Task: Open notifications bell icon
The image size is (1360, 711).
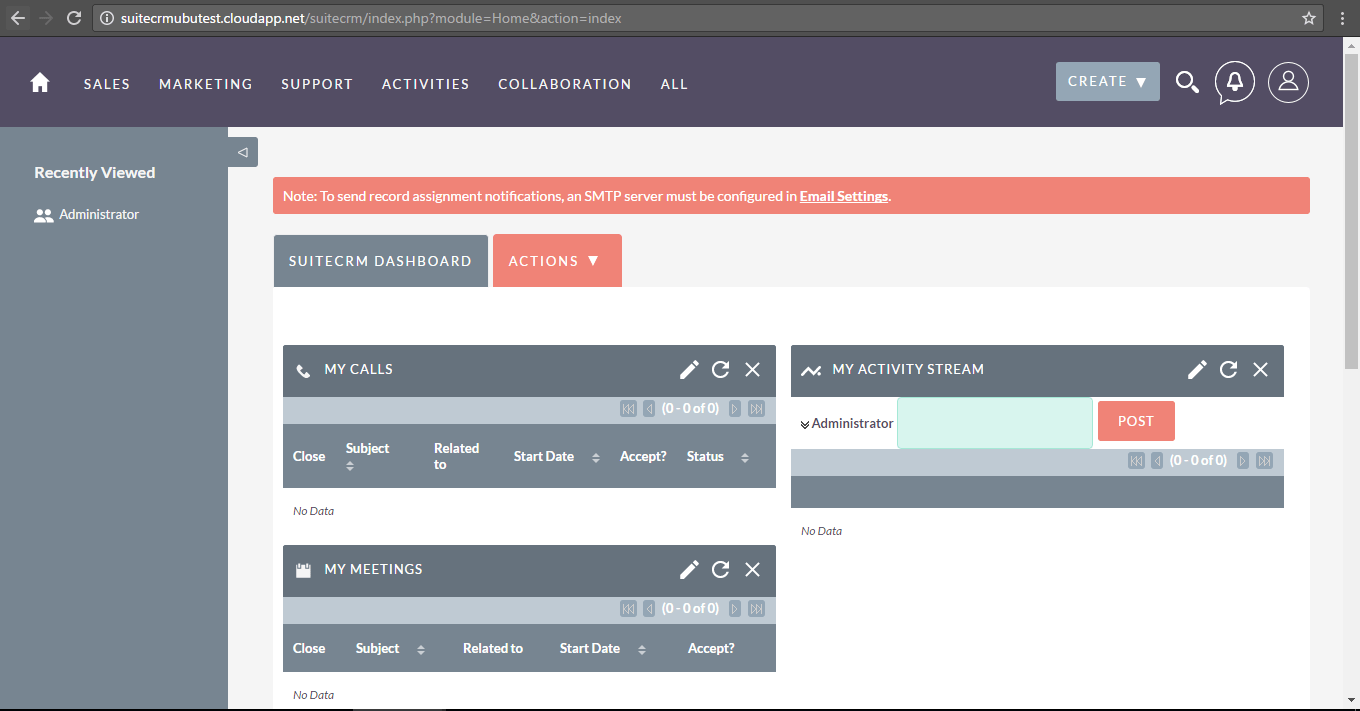Action: tap(1235, 82)
